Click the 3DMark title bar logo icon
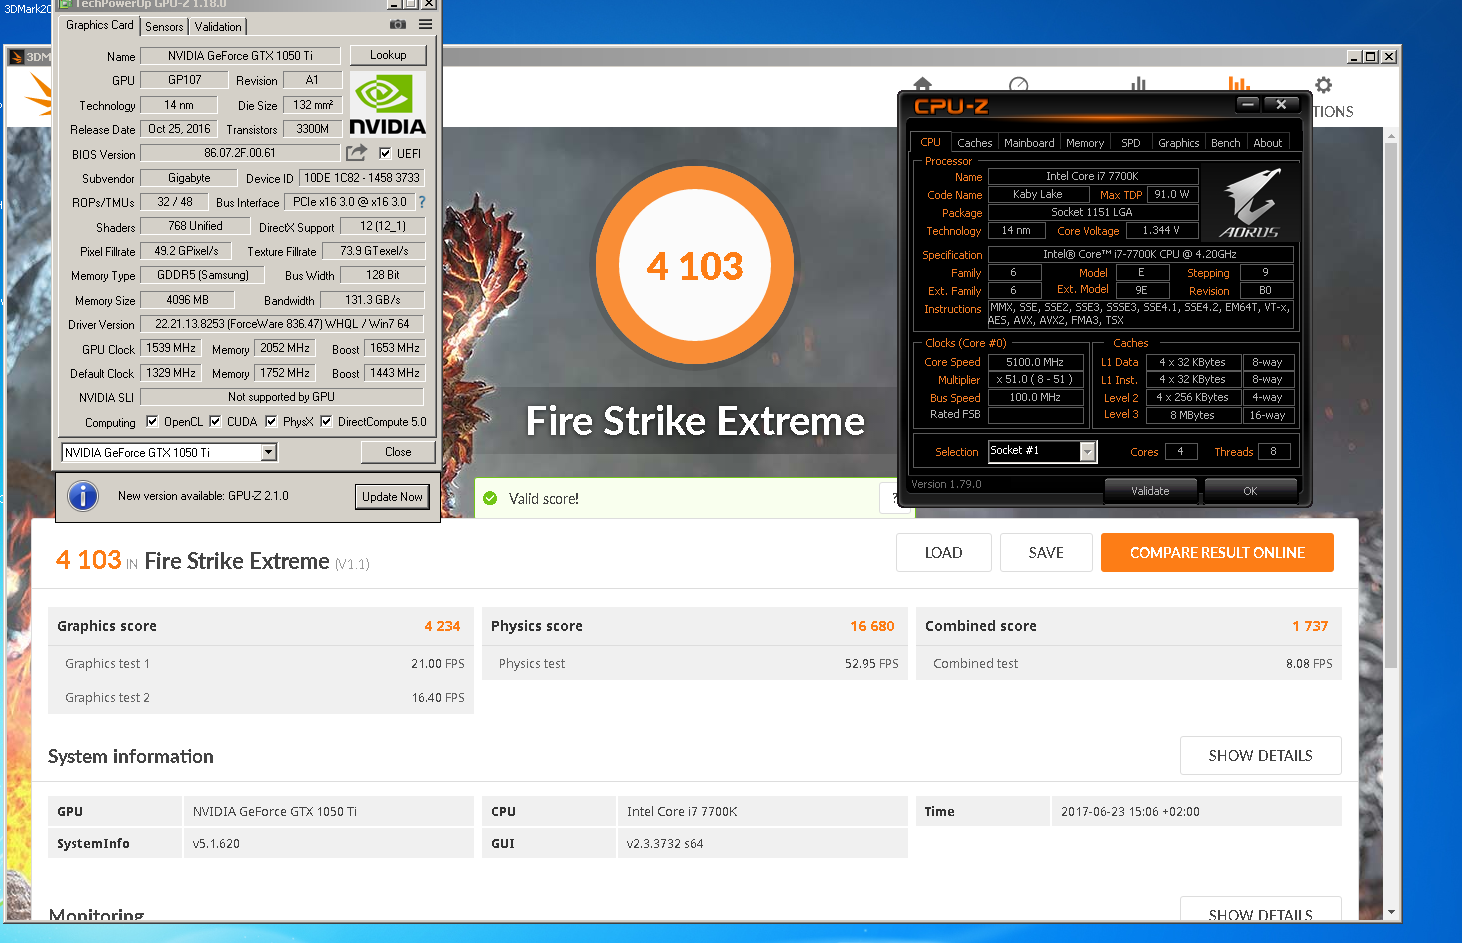Screen dimensions: 1462x943 point(16,57)
